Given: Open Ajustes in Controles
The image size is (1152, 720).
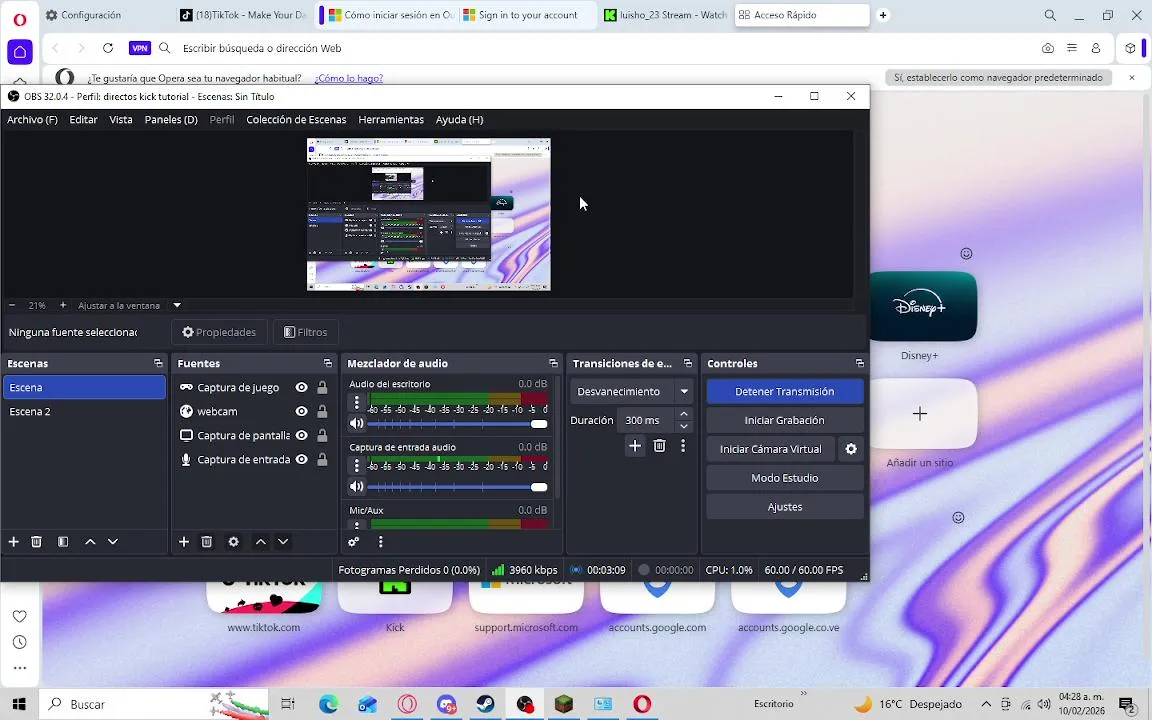Looking at the screenshot, I should tap(785, 507).
